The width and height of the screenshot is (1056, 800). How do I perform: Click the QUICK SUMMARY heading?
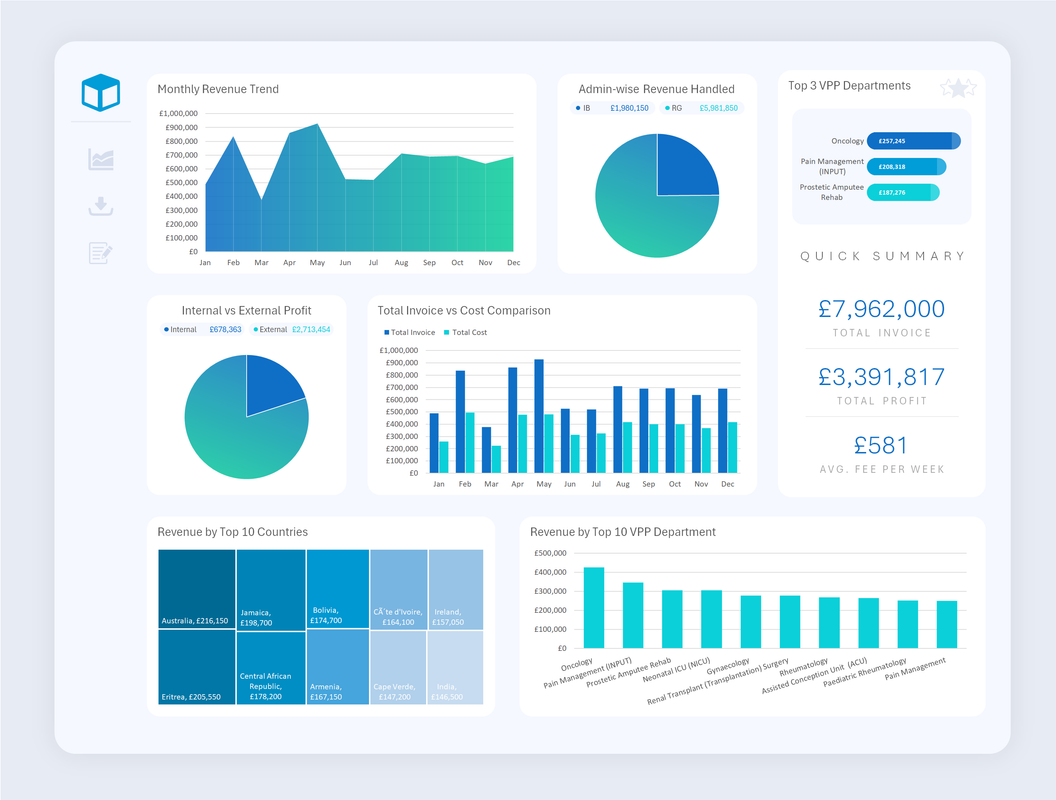point(882,256)
